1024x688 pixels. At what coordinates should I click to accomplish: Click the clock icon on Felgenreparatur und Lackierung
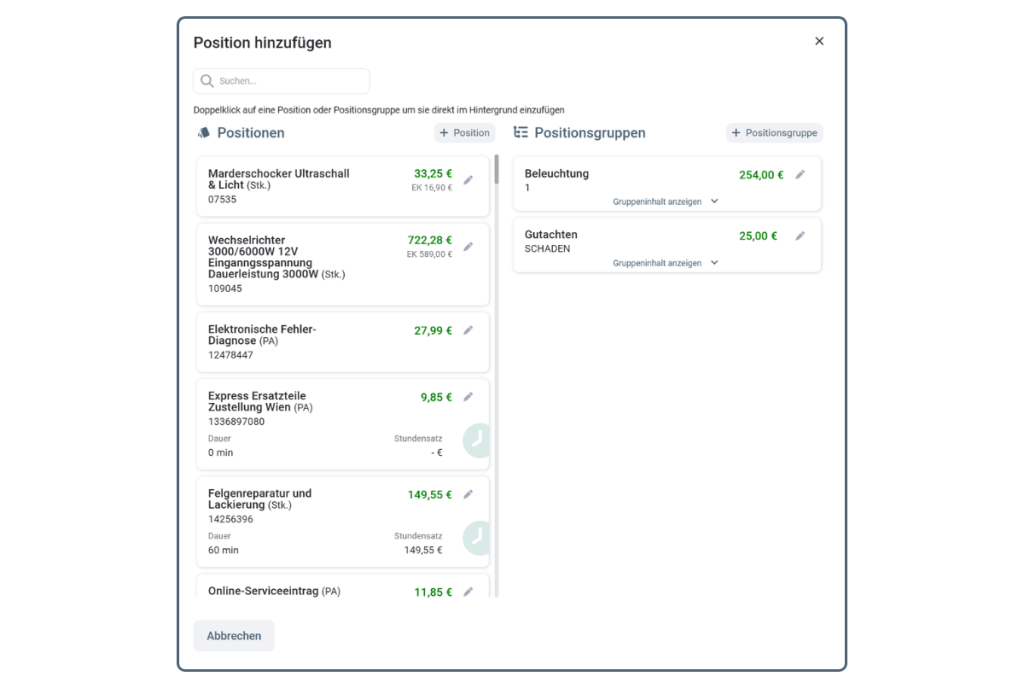click(477, 537)
